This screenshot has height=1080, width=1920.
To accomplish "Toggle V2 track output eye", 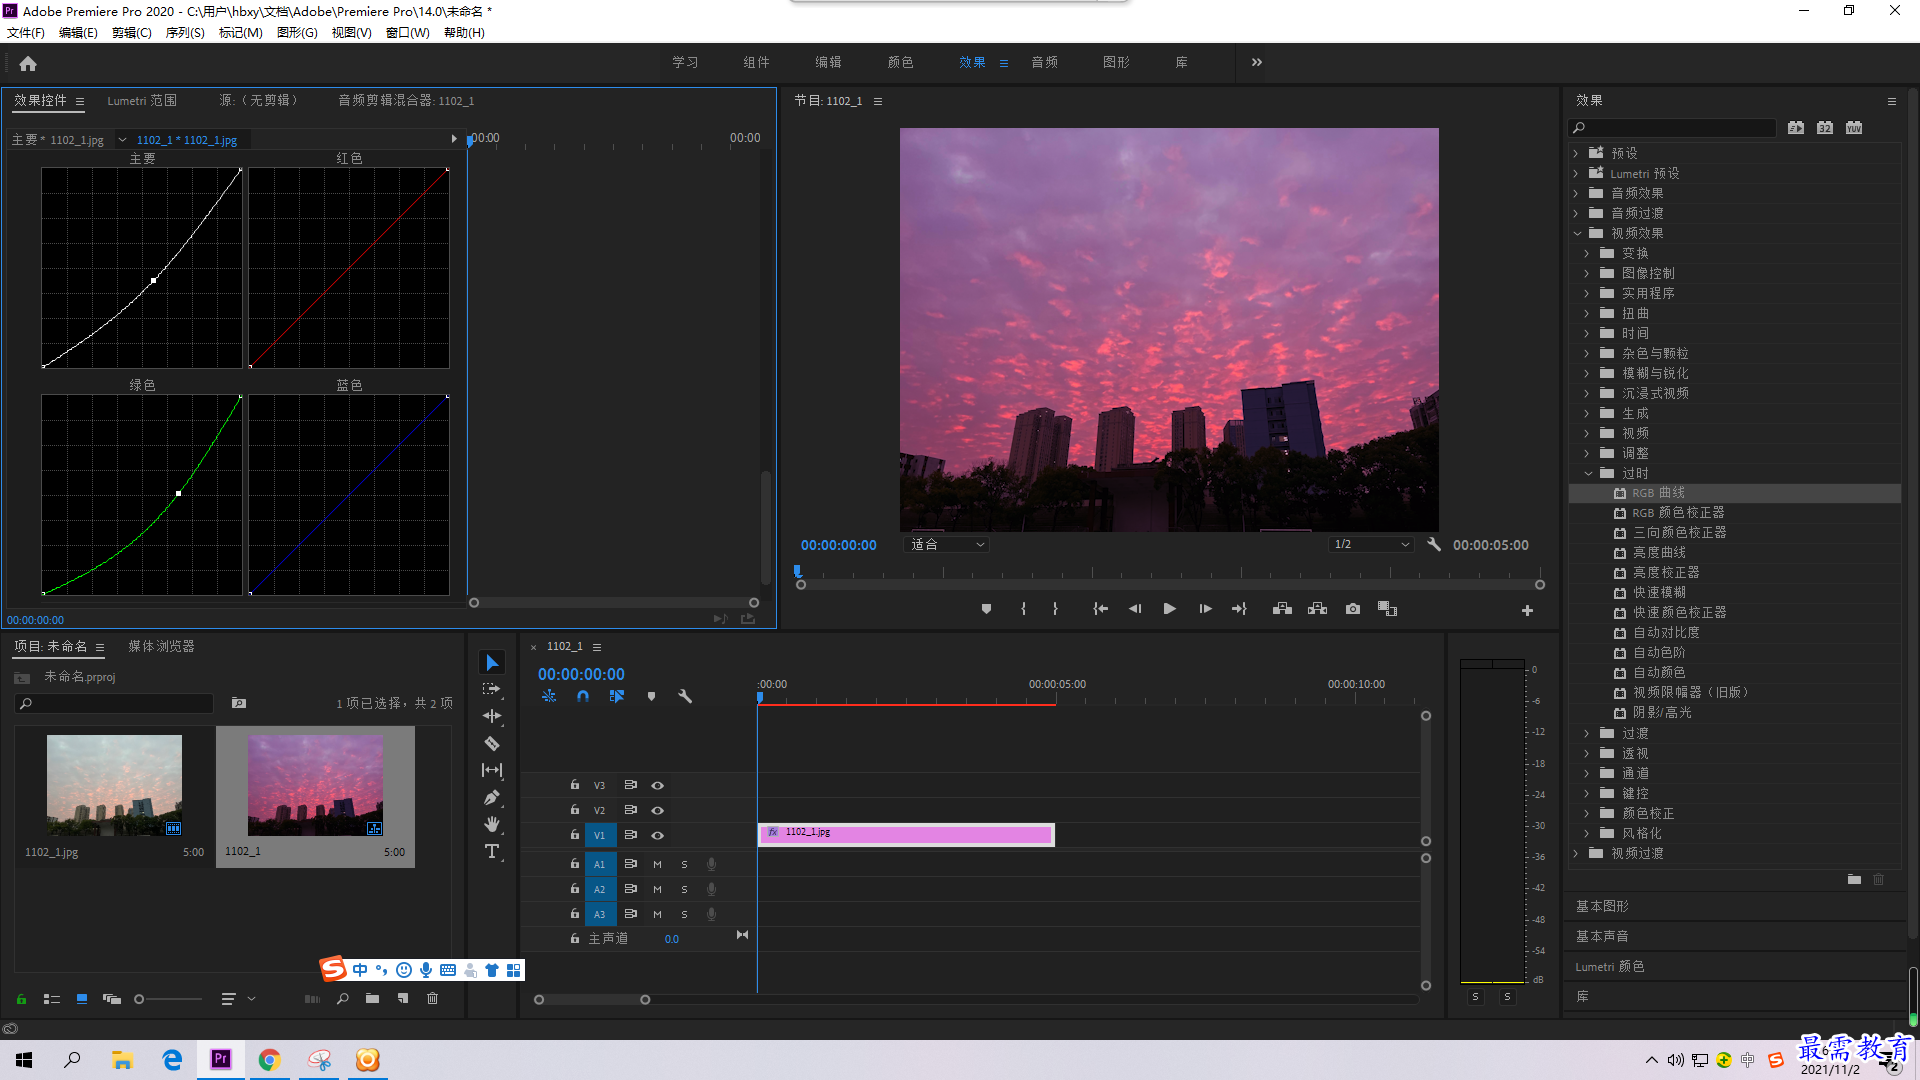I will tap(657, 810).
